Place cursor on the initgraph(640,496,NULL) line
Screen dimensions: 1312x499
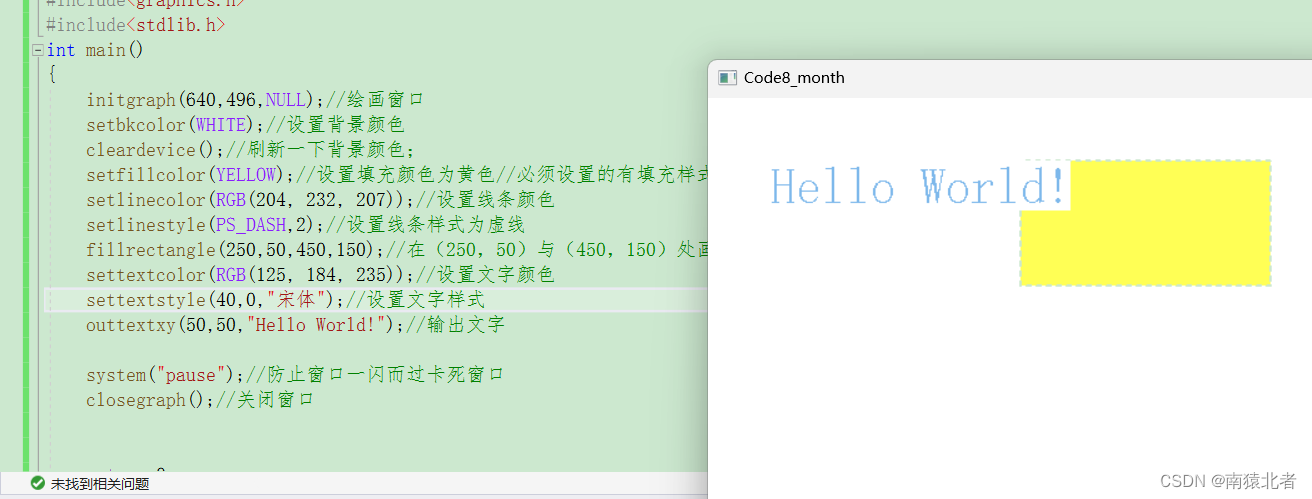pyautogui.click(x=255, y=100)
